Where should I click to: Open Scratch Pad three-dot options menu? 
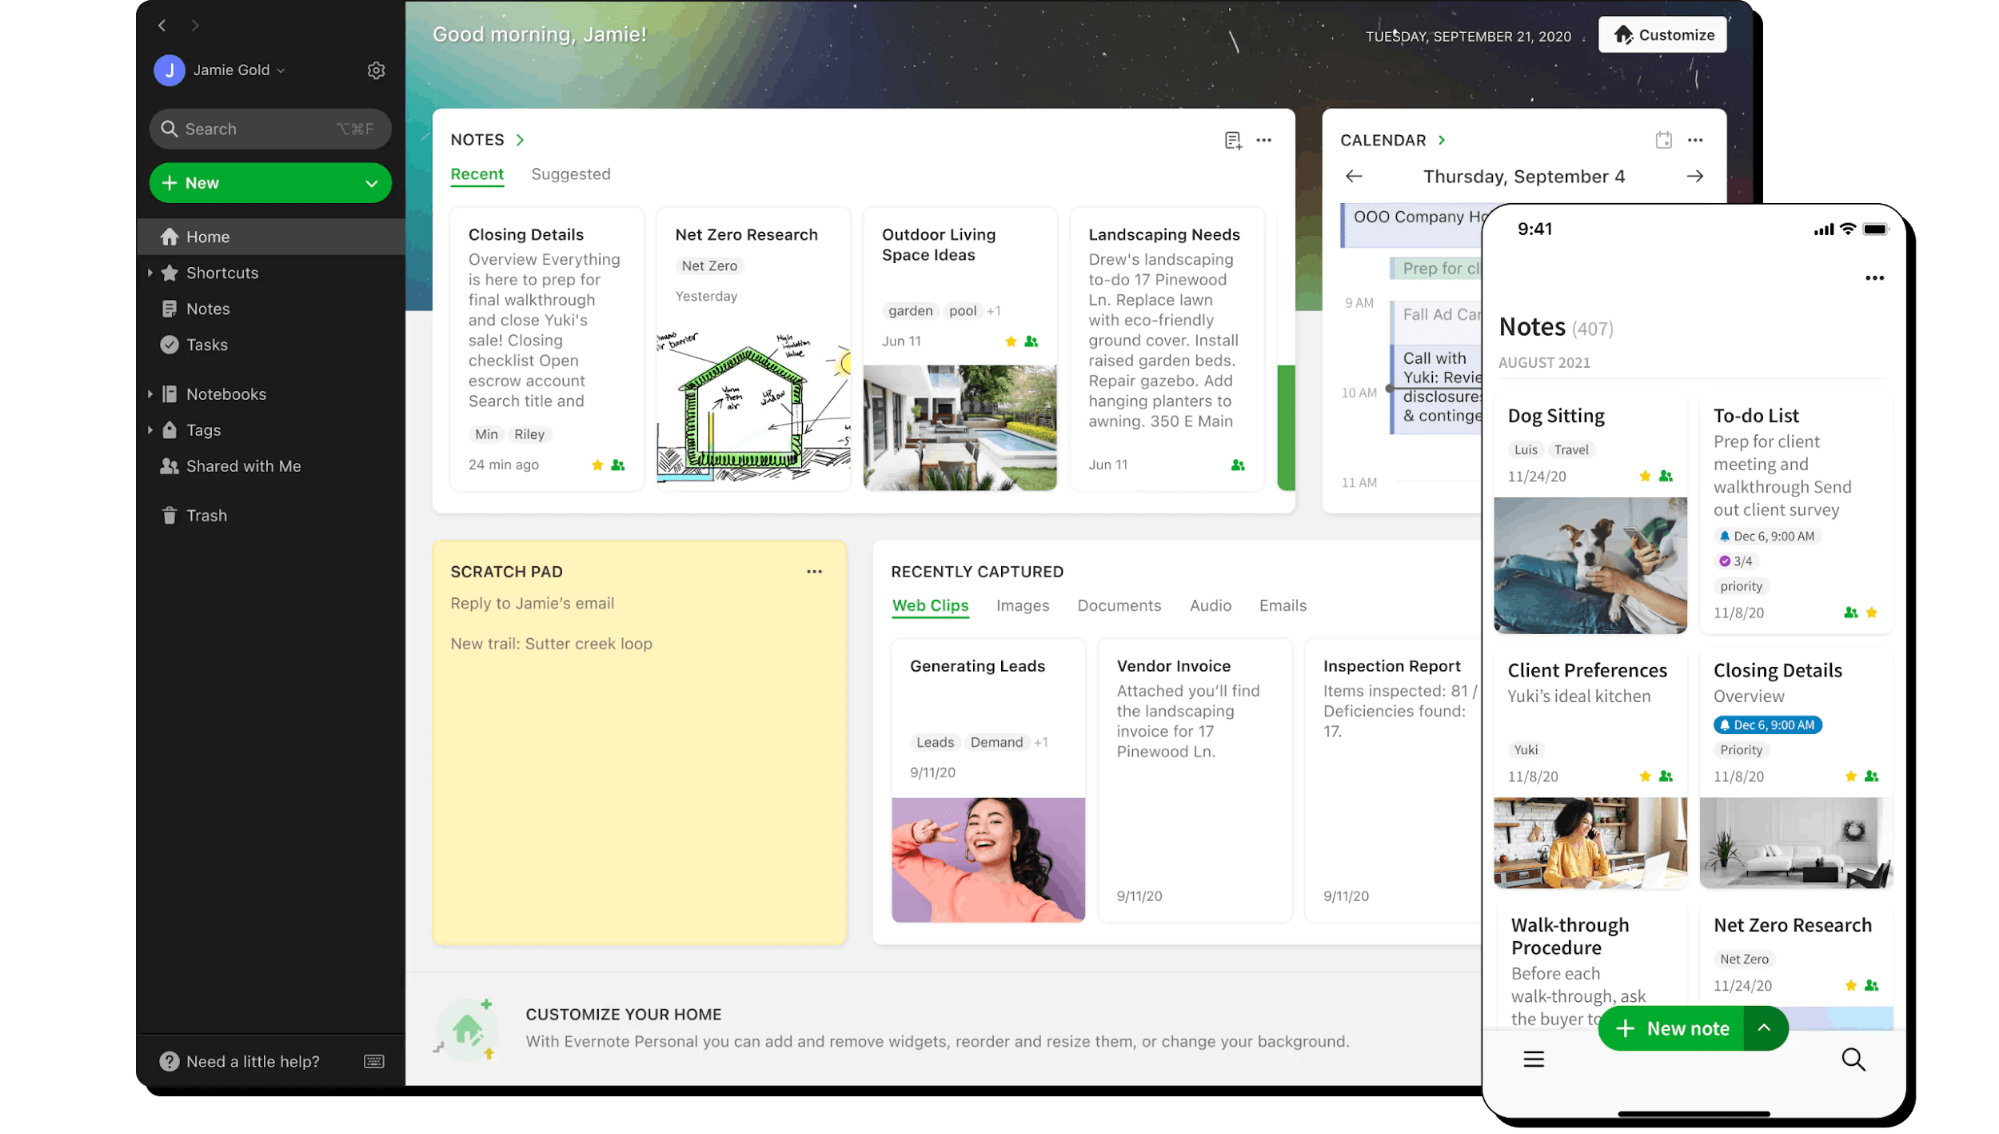(x=814, y=571)
